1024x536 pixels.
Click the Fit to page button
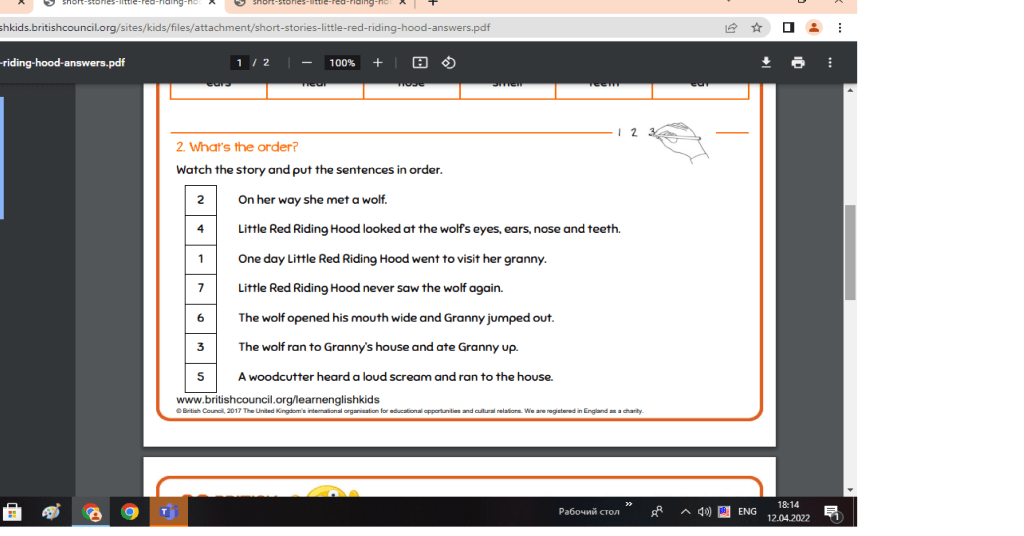click(420, 62)
